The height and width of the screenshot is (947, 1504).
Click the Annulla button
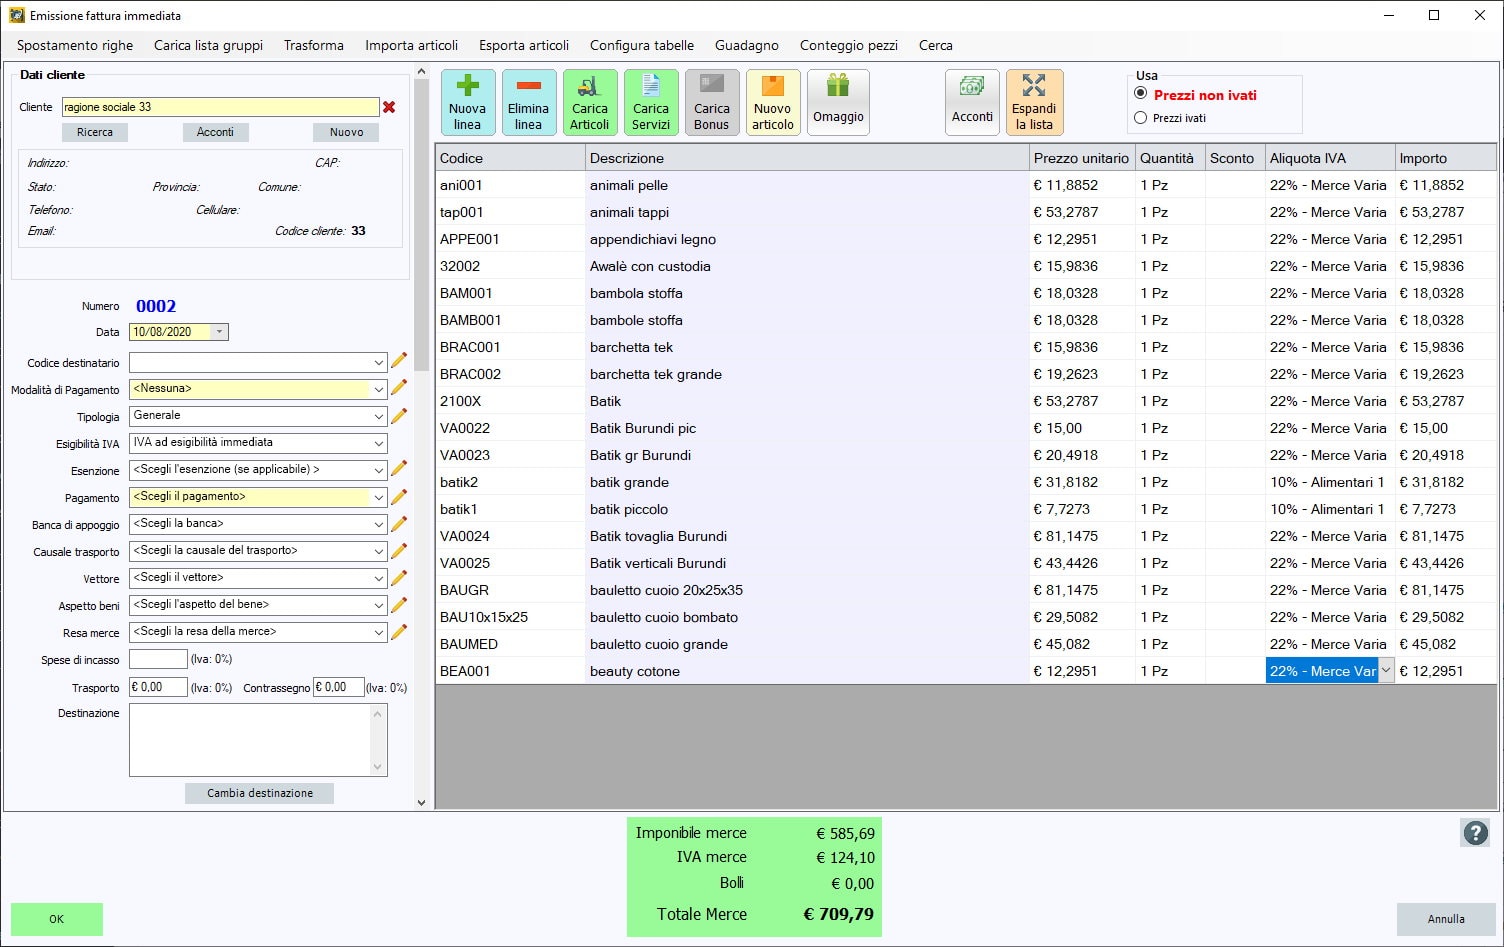[x=1446, y=919]
